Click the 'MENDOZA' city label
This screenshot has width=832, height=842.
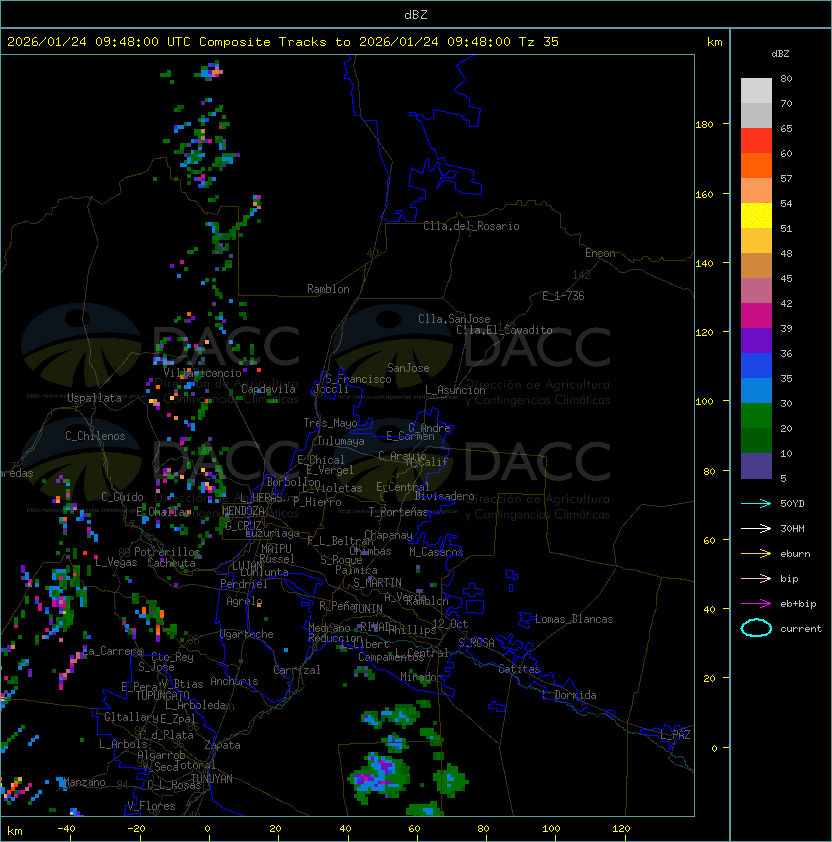[x=243, y=511]
